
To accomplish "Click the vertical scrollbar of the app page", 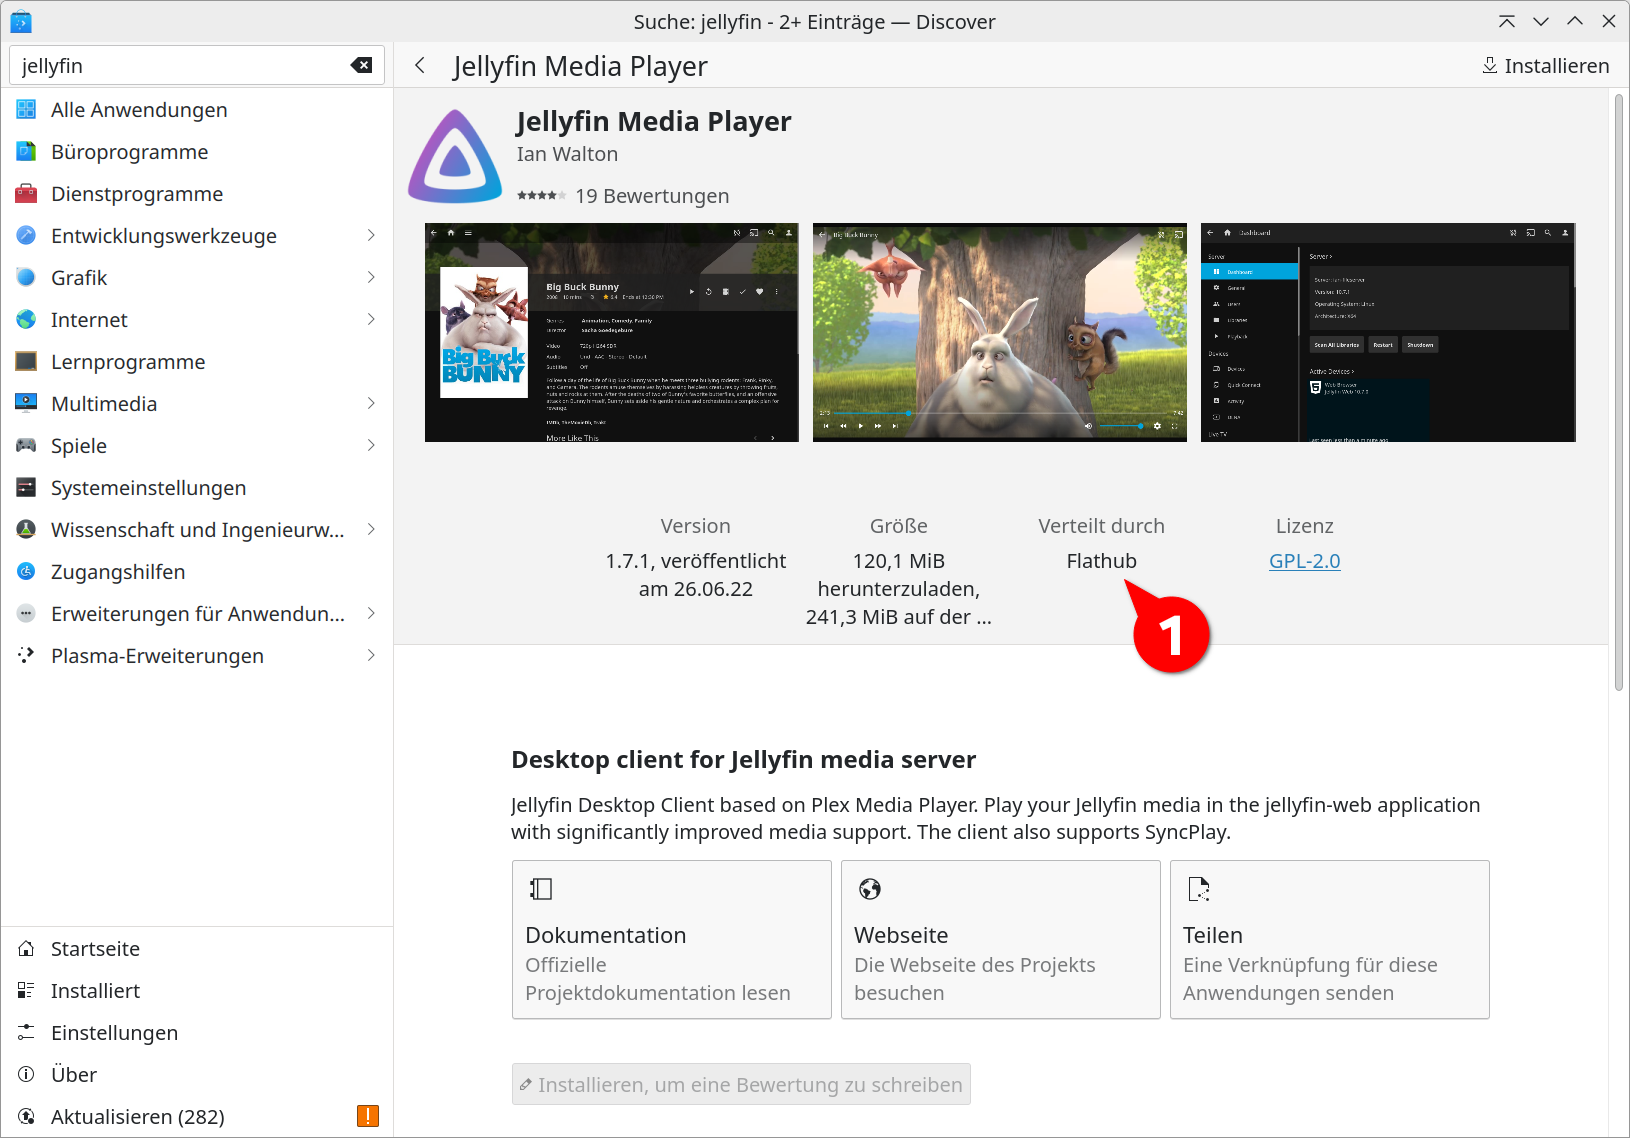I will 1619,392.
